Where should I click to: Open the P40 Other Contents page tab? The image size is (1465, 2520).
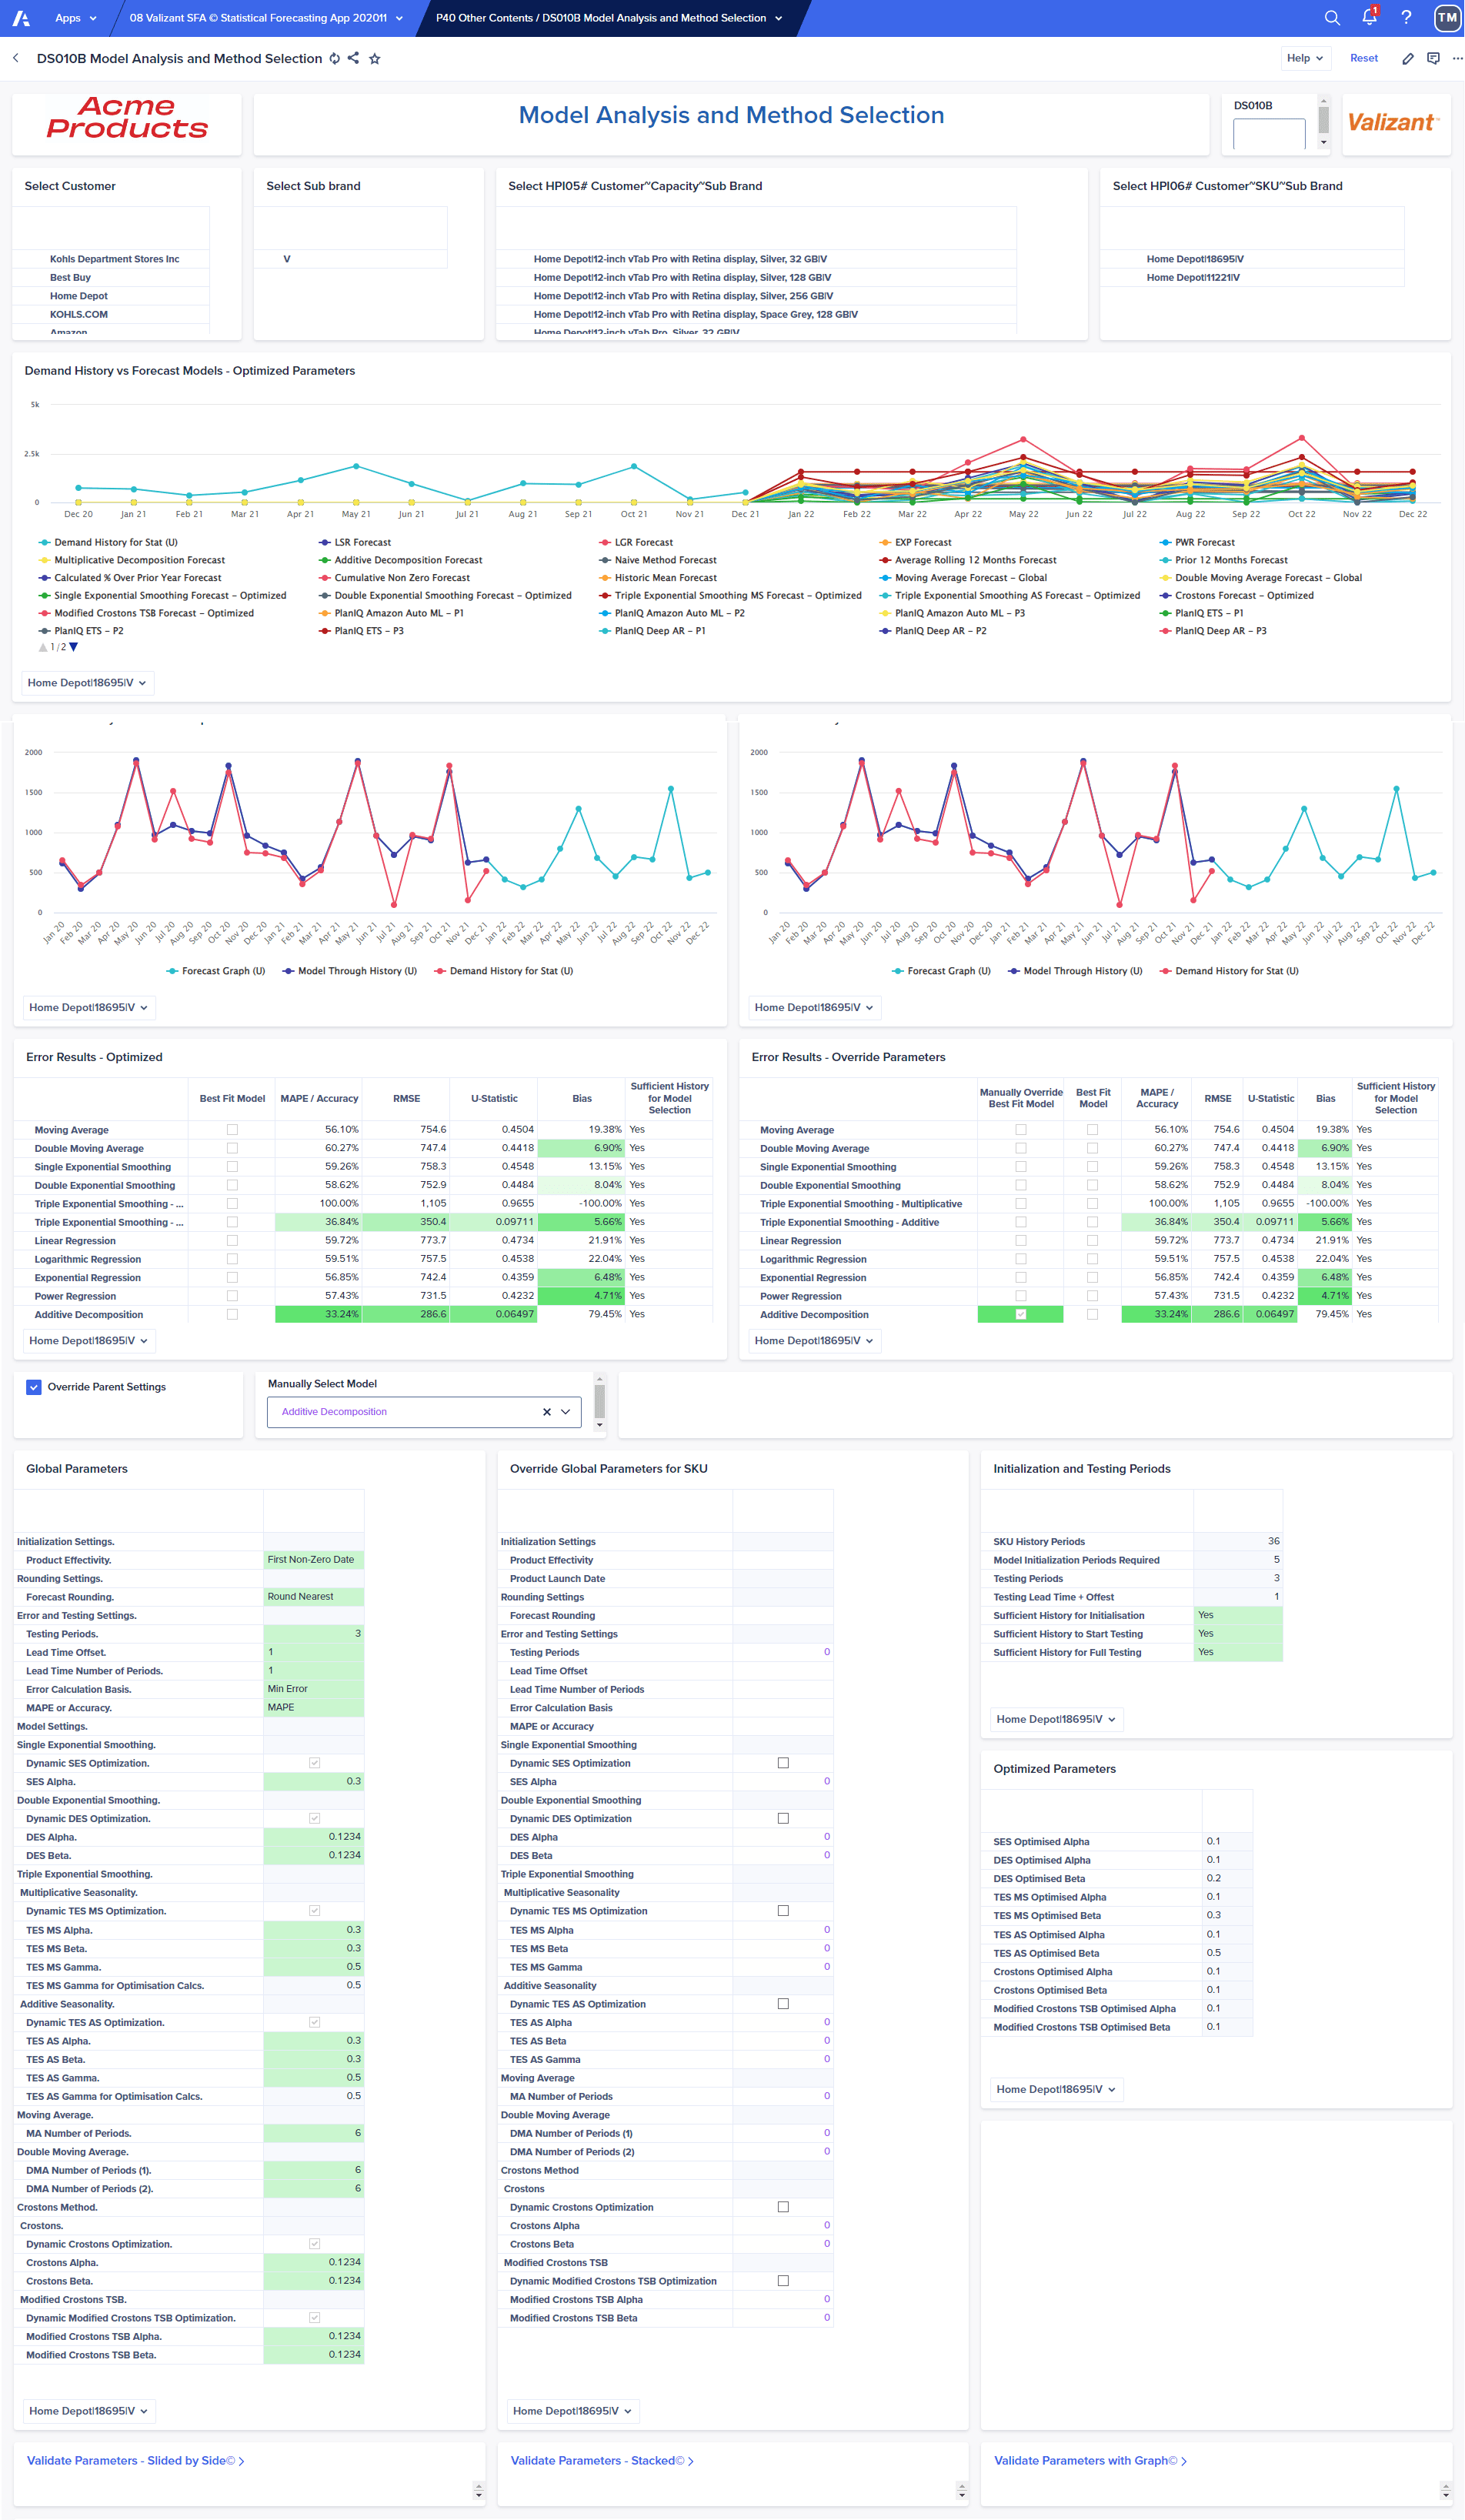(608, 18)
